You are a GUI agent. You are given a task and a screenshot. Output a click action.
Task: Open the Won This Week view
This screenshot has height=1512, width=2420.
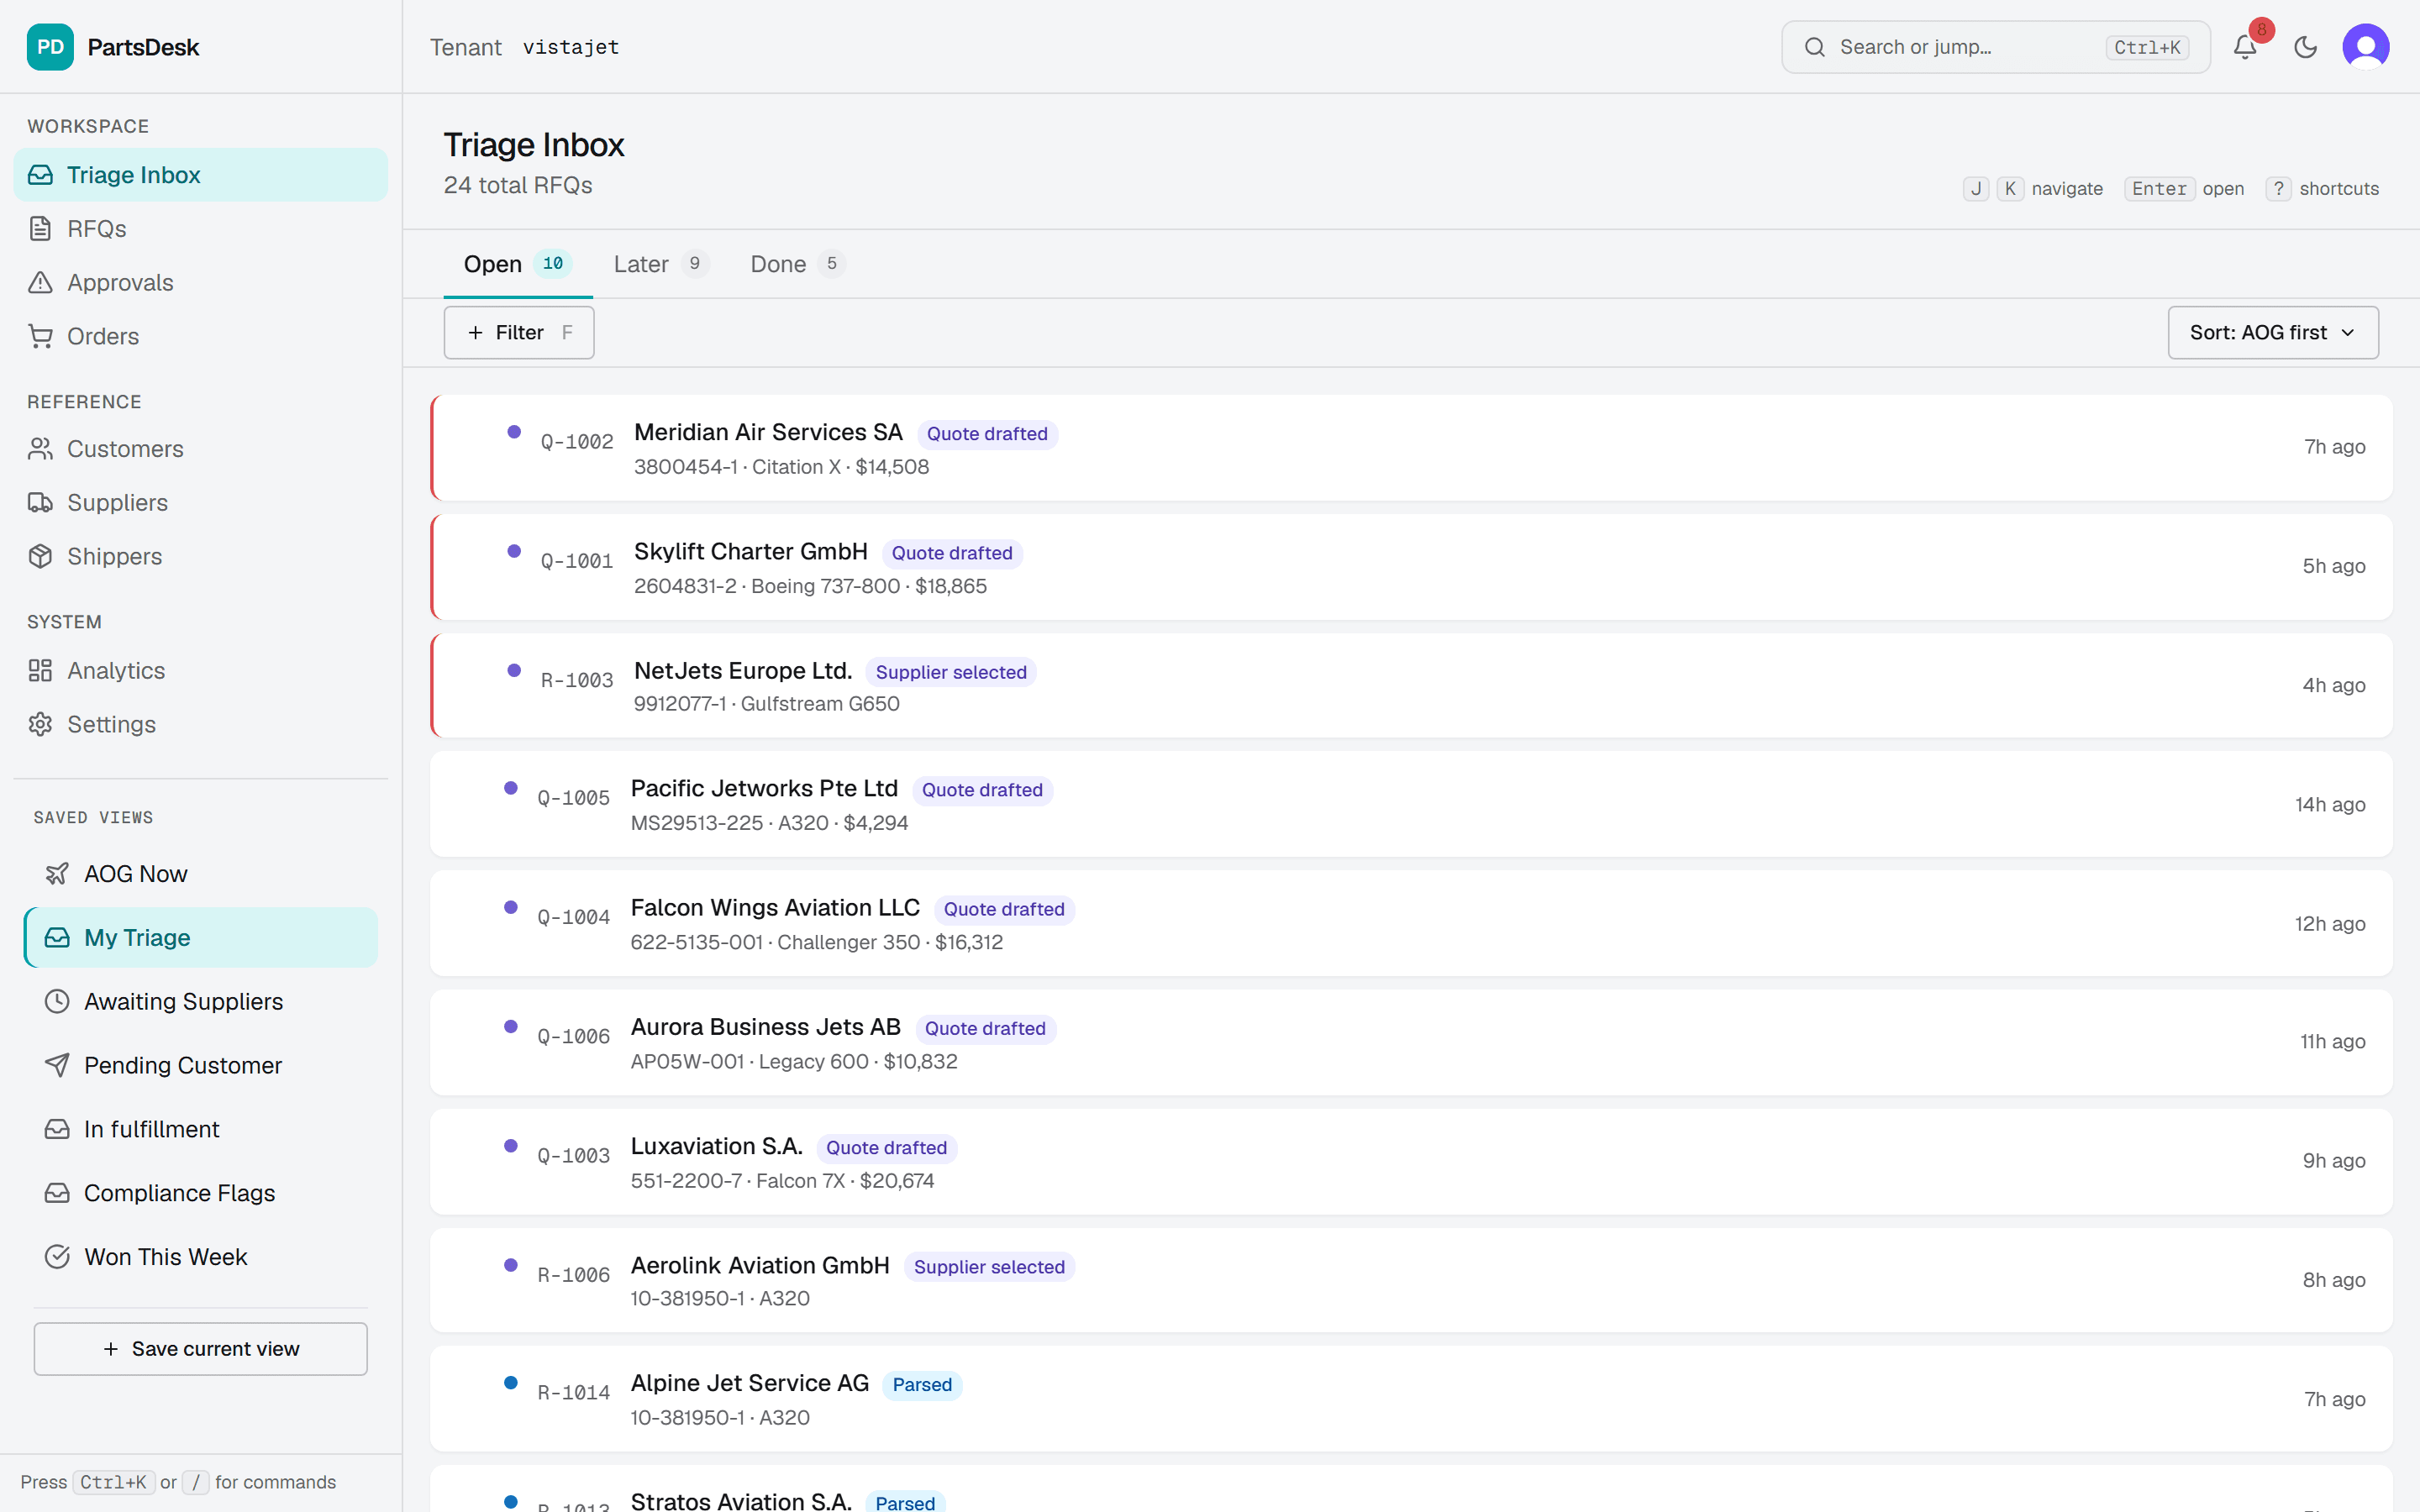click(200, 1257)
